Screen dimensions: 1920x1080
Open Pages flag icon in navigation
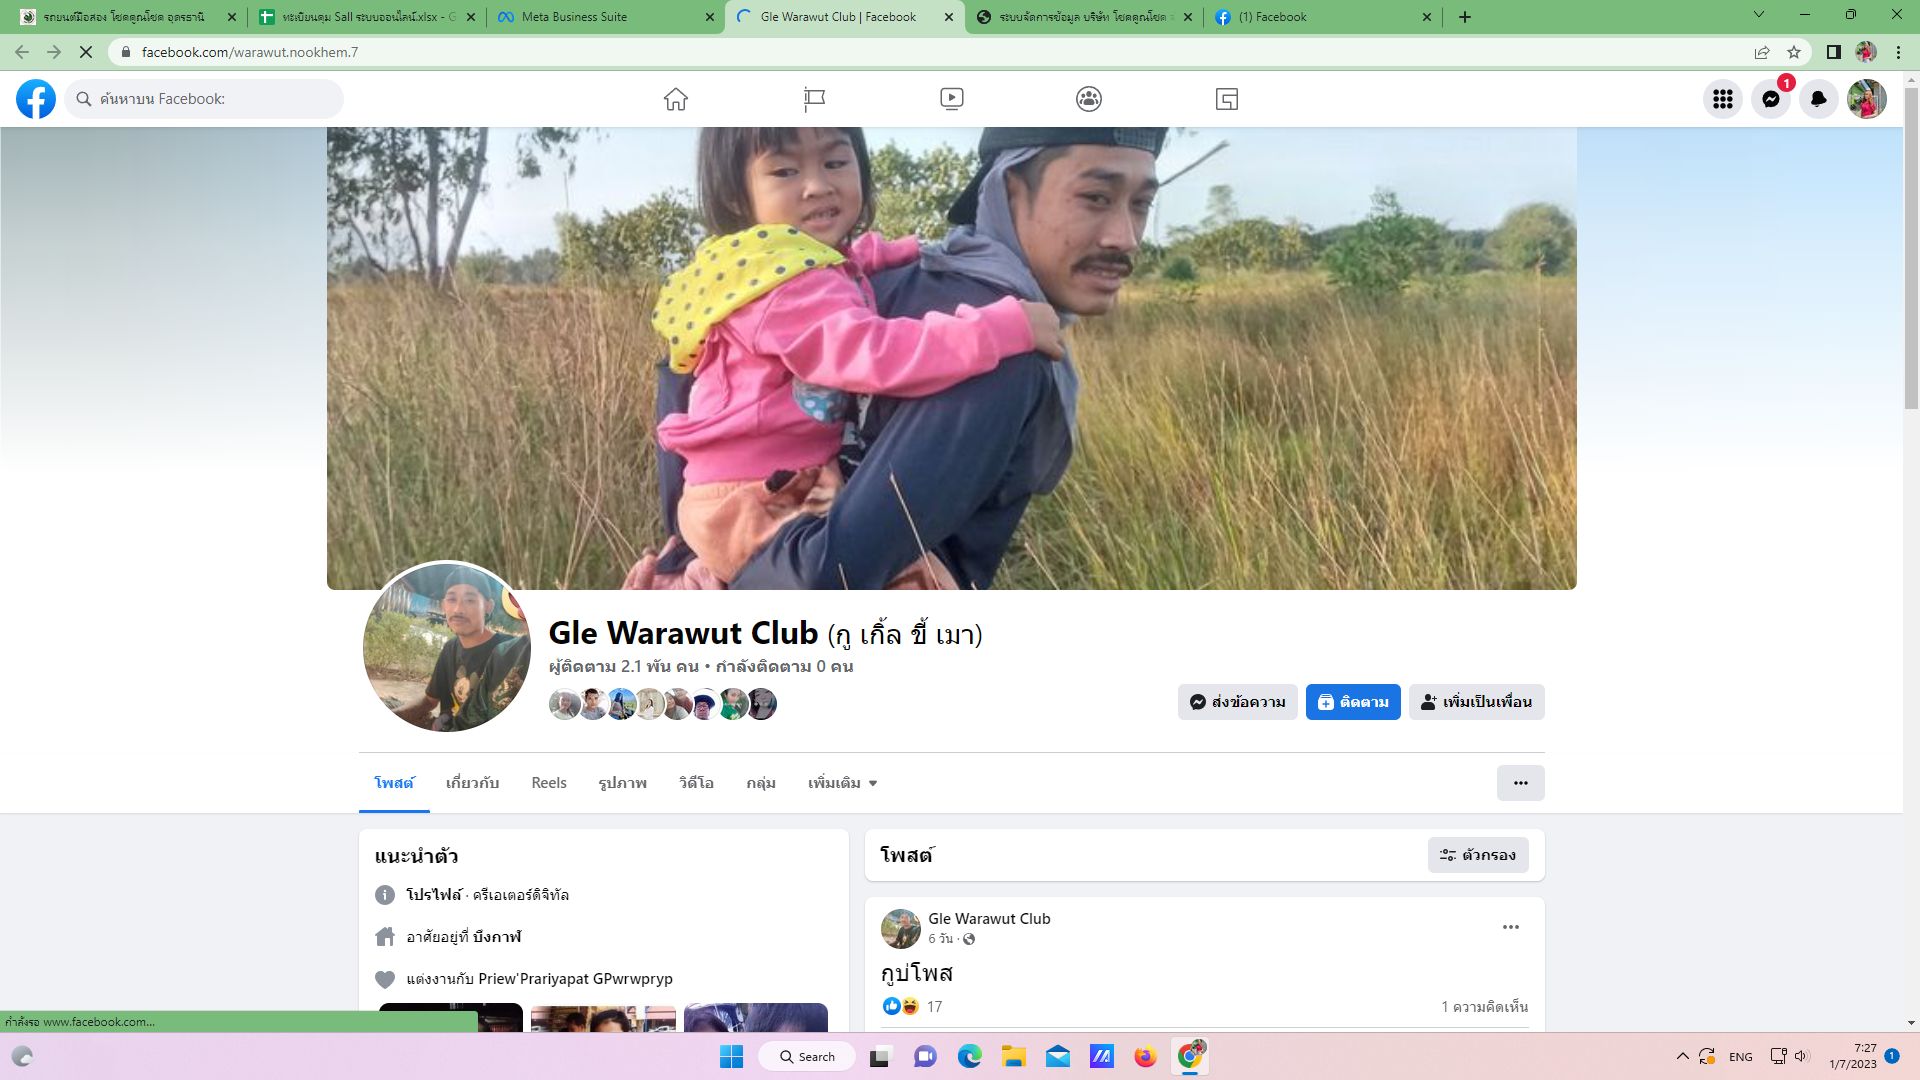[x=814, y=99]
